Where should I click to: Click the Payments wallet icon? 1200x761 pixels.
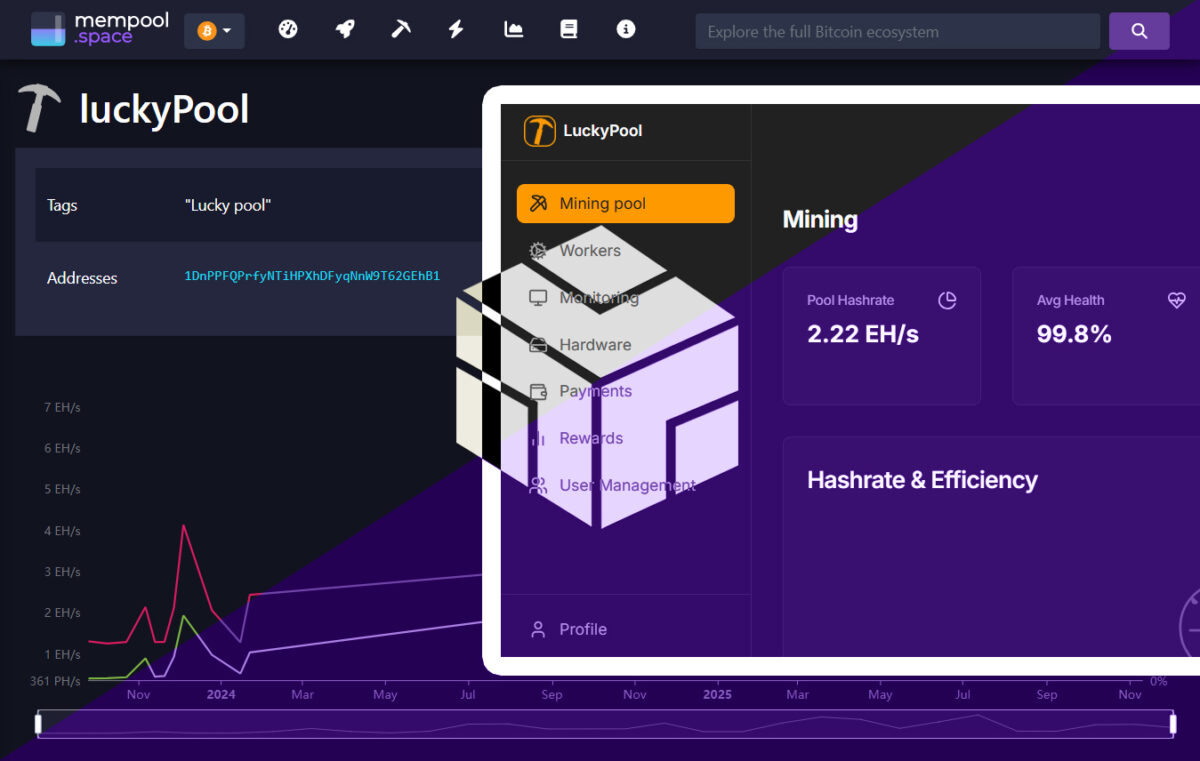pos(538,392)
